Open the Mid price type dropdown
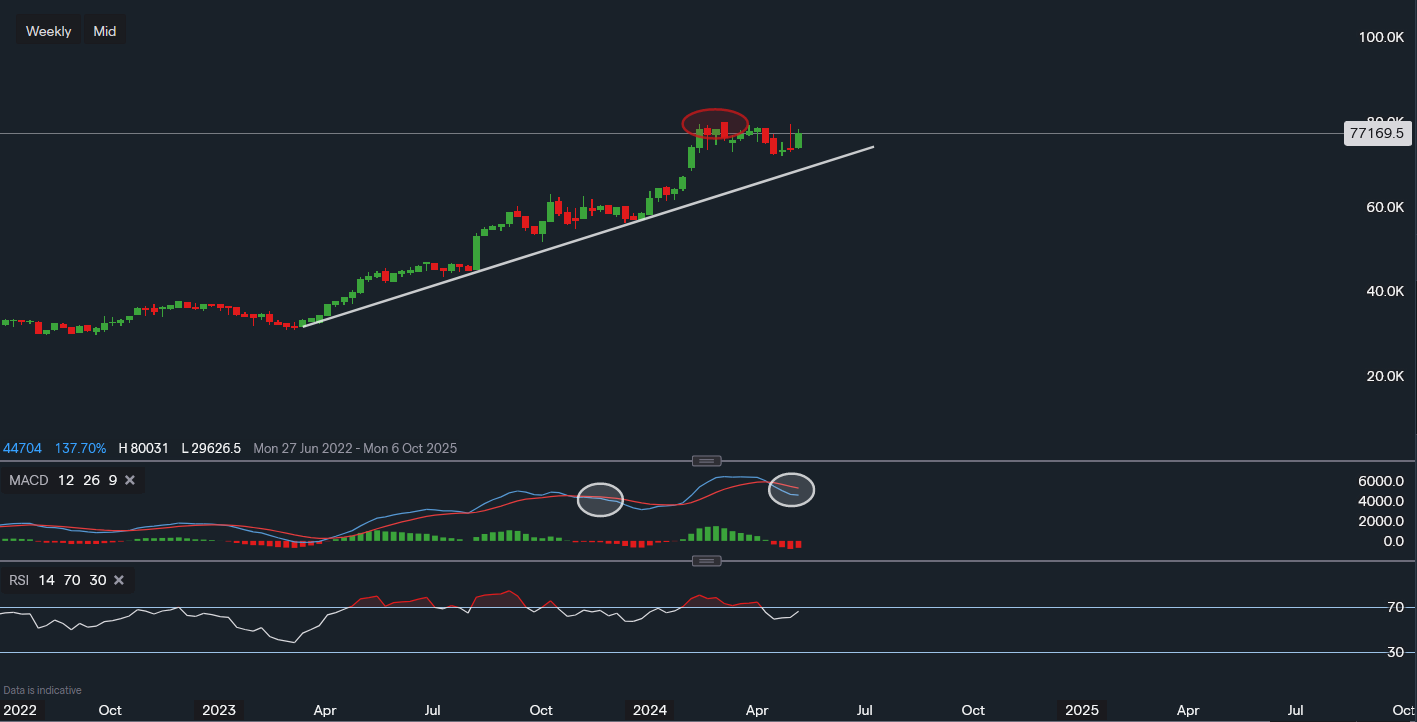The width and height of the screenshot is (1417, 722). click(x=105, y=31)
